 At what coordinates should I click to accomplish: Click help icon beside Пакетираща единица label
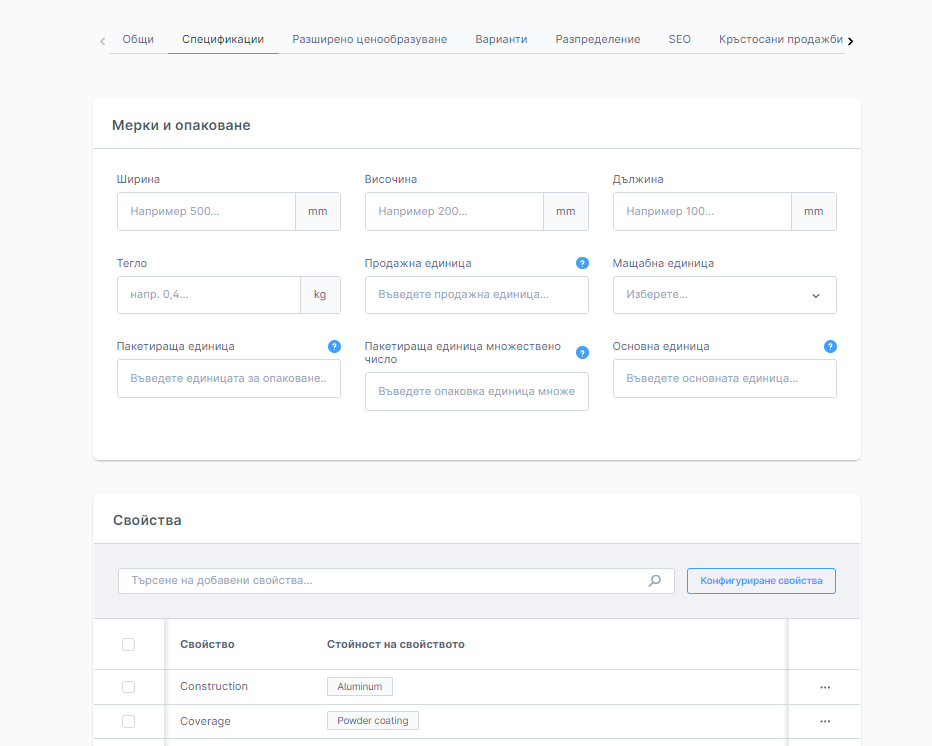(335, 346)
